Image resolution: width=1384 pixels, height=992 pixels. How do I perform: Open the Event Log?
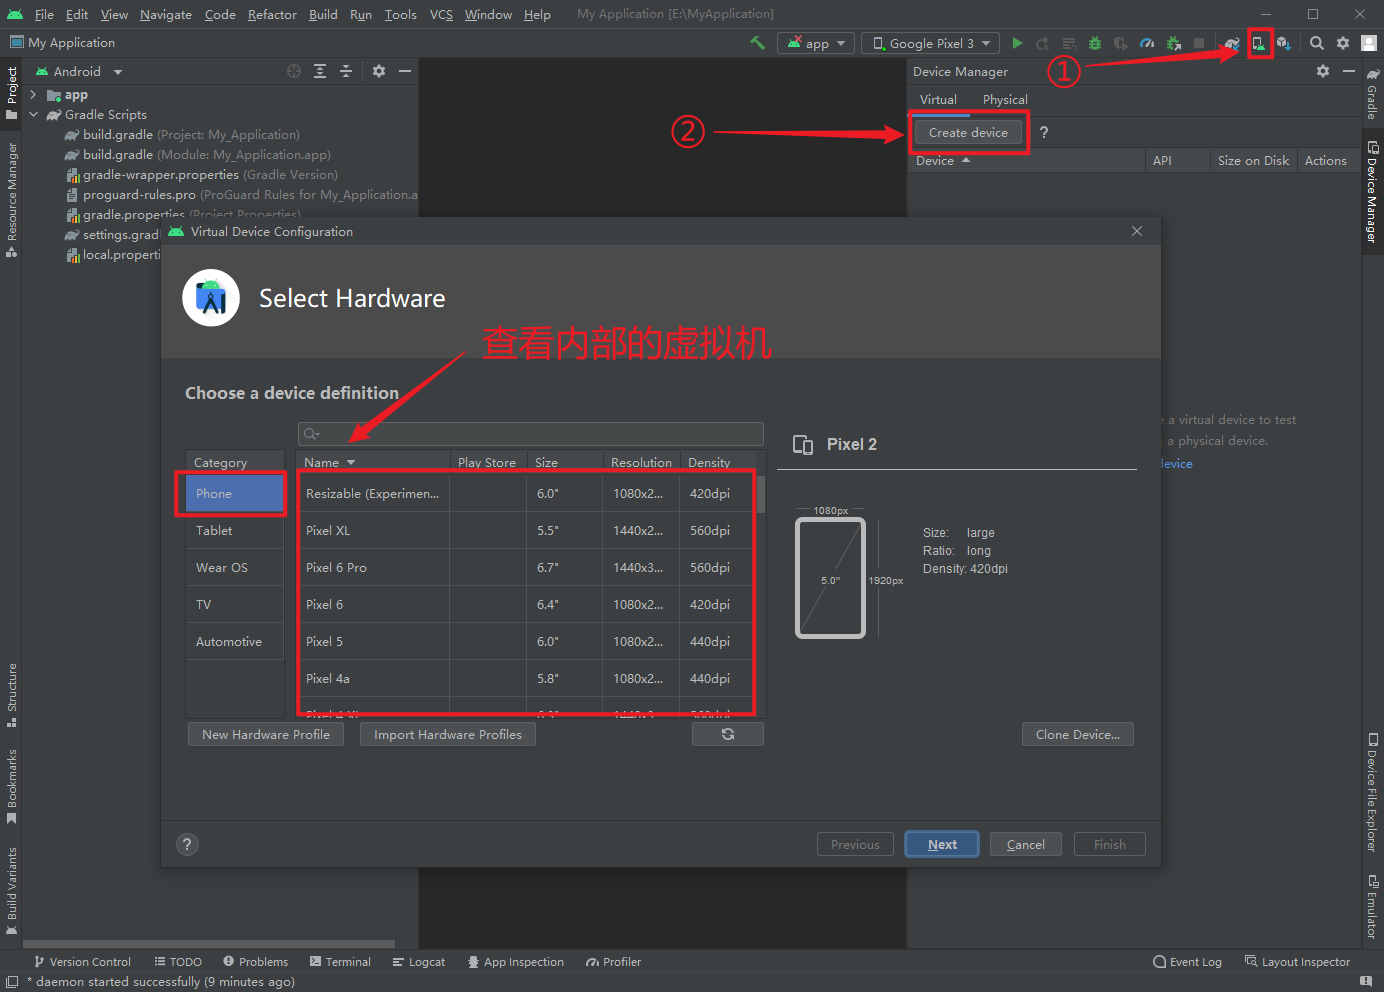click(1187, 962)
